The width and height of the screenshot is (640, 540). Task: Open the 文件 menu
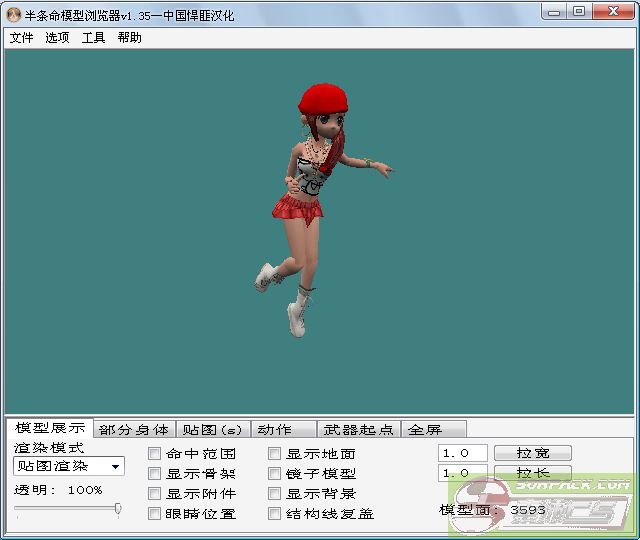click(x=21, y=37)
